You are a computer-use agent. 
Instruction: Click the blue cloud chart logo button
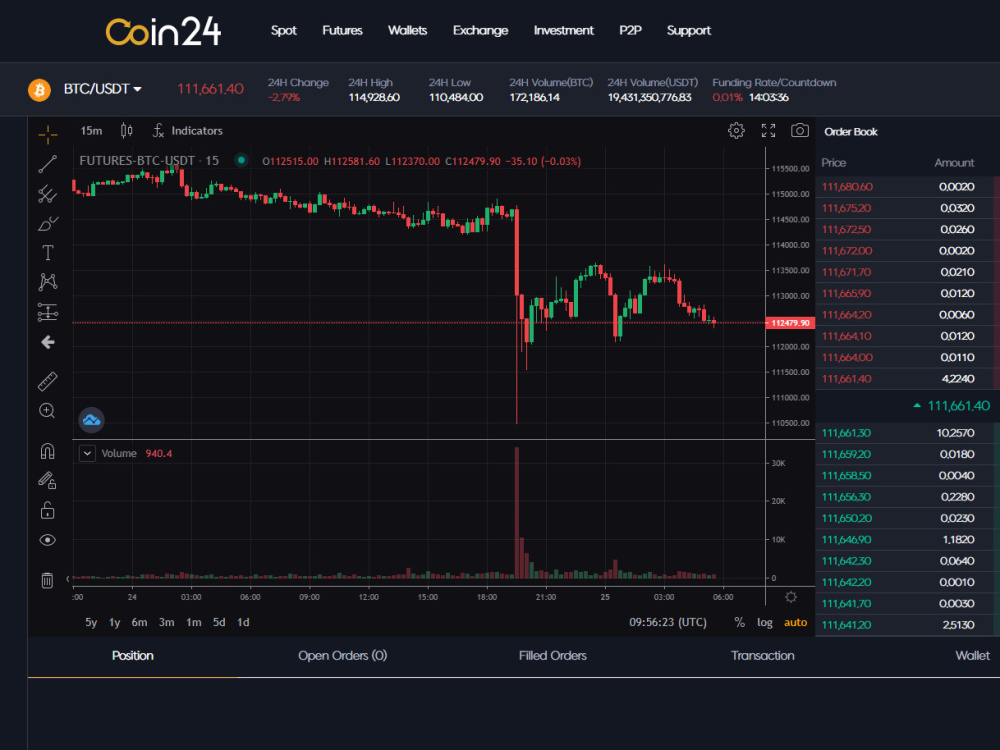click(x=91, y=420)
